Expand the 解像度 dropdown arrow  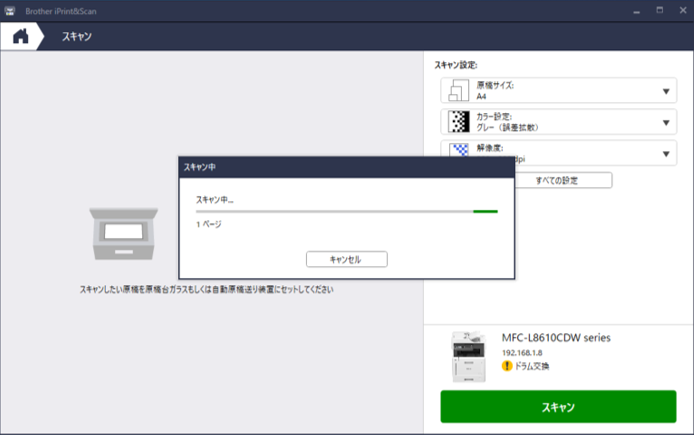pyautogui.click(x=667, y=154)
